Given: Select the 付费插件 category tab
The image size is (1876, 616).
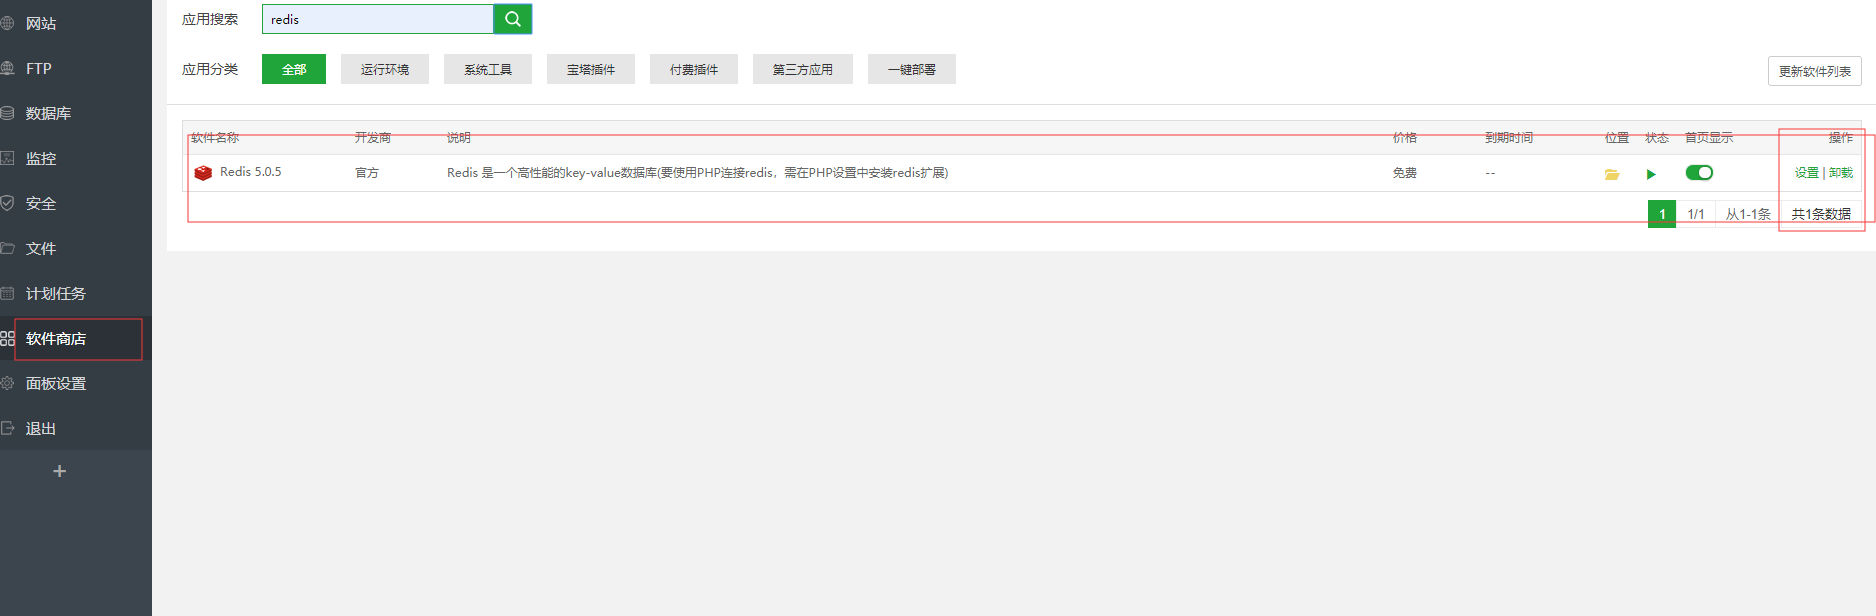Looking at the screenshot, I should pyautogui.click(x=694, y=69).
